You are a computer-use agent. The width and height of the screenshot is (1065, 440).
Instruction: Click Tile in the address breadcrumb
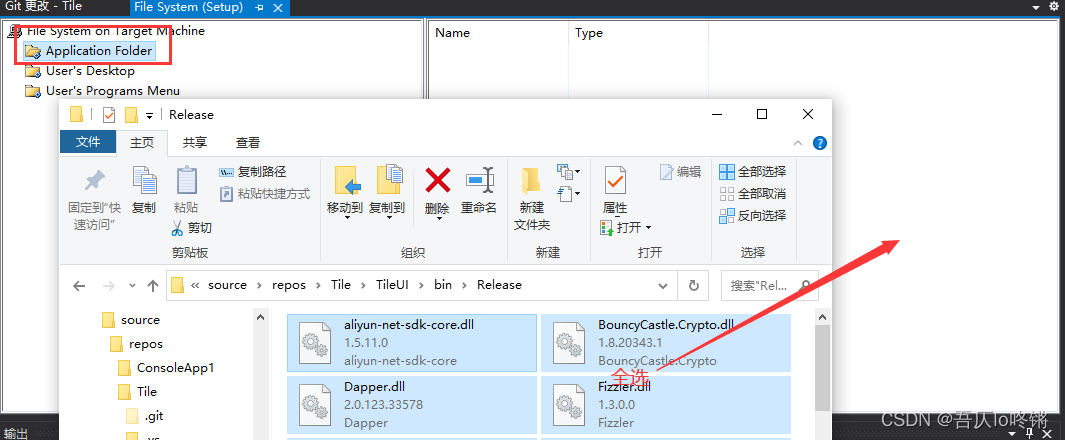click(x=341, y=285)
